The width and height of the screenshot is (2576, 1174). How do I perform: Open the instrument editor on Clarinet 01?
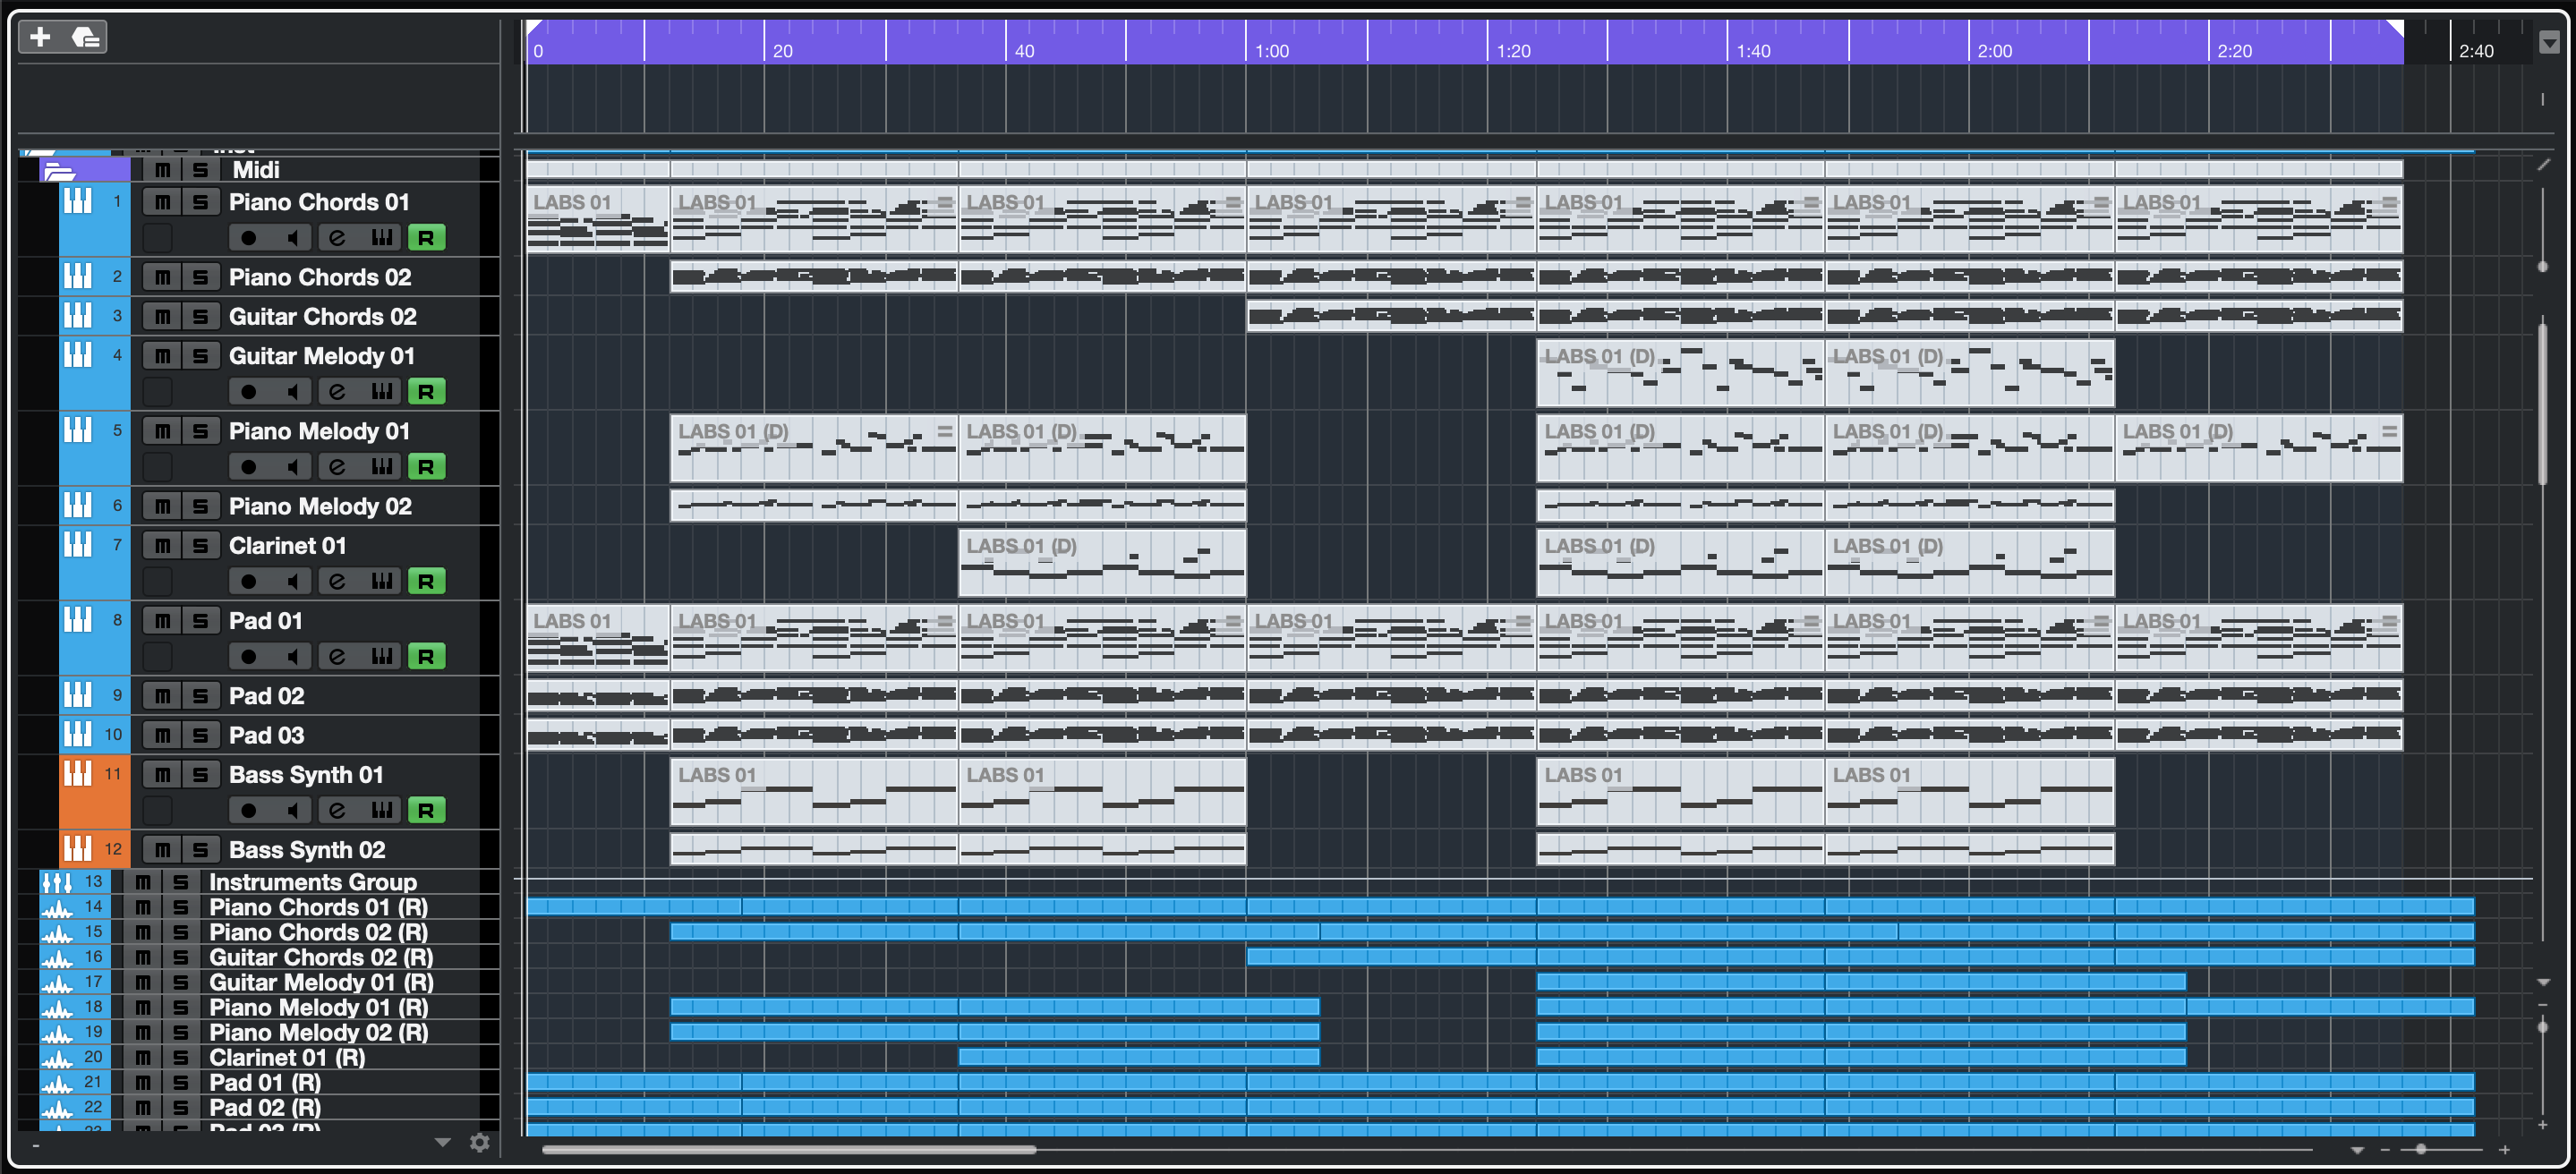click(x=381, y=581)
